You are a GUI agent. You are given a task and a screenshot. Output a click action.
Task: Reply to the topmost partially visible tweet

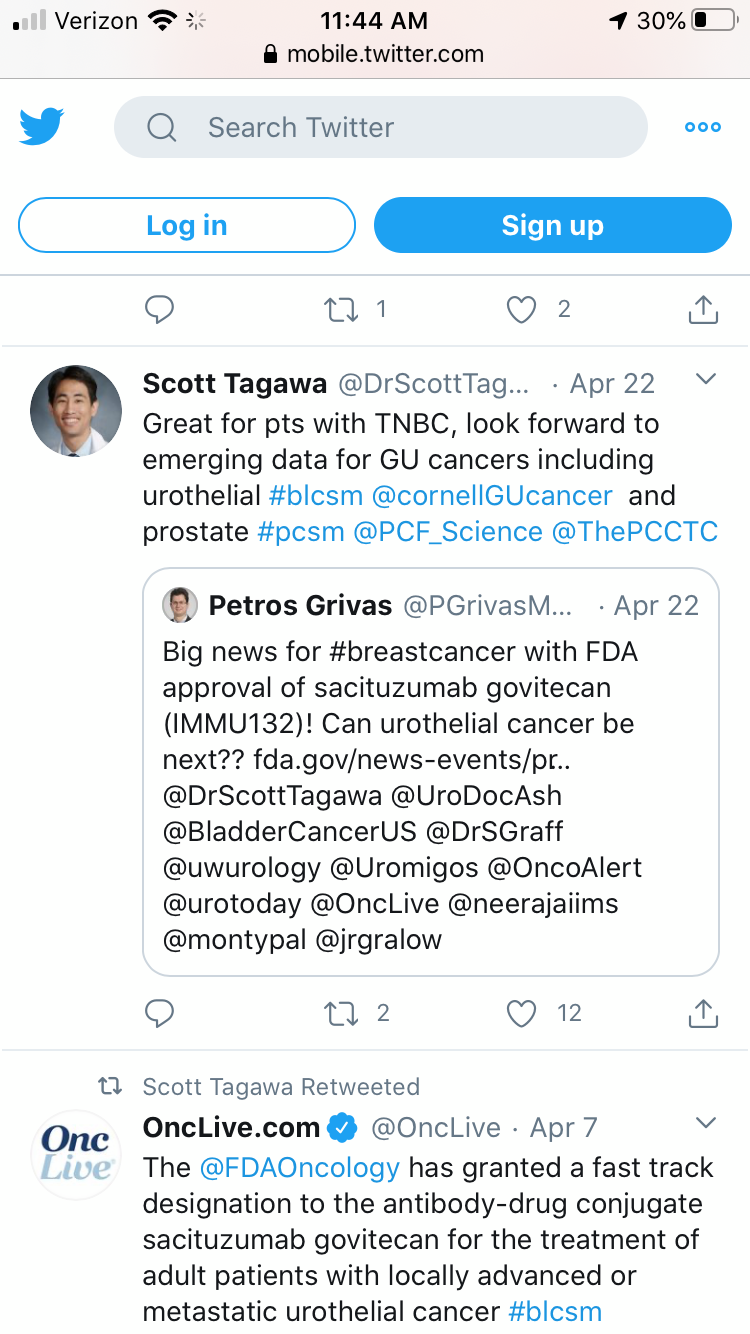point(160,310)
